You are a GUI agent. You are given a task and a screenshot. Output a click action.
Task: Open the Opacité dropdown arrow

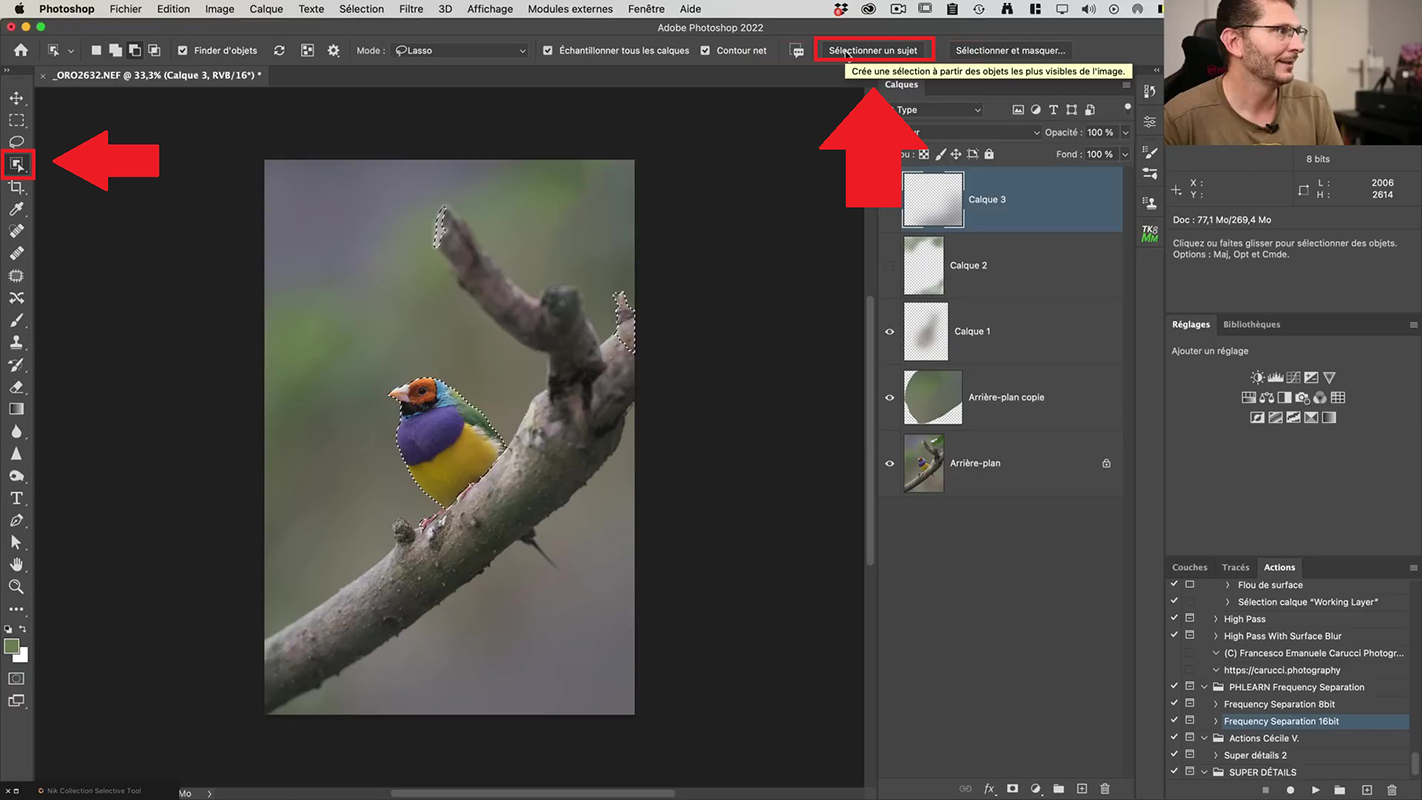1125,132
